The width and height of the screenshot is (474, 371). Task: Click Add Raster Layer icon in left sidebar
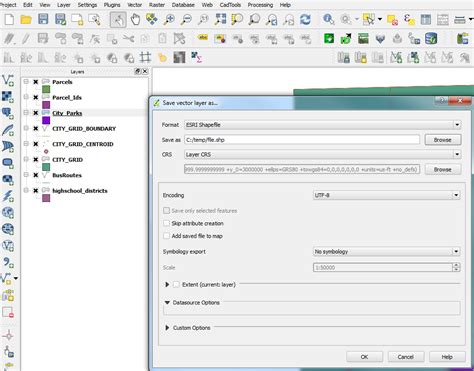click(8, 97)
